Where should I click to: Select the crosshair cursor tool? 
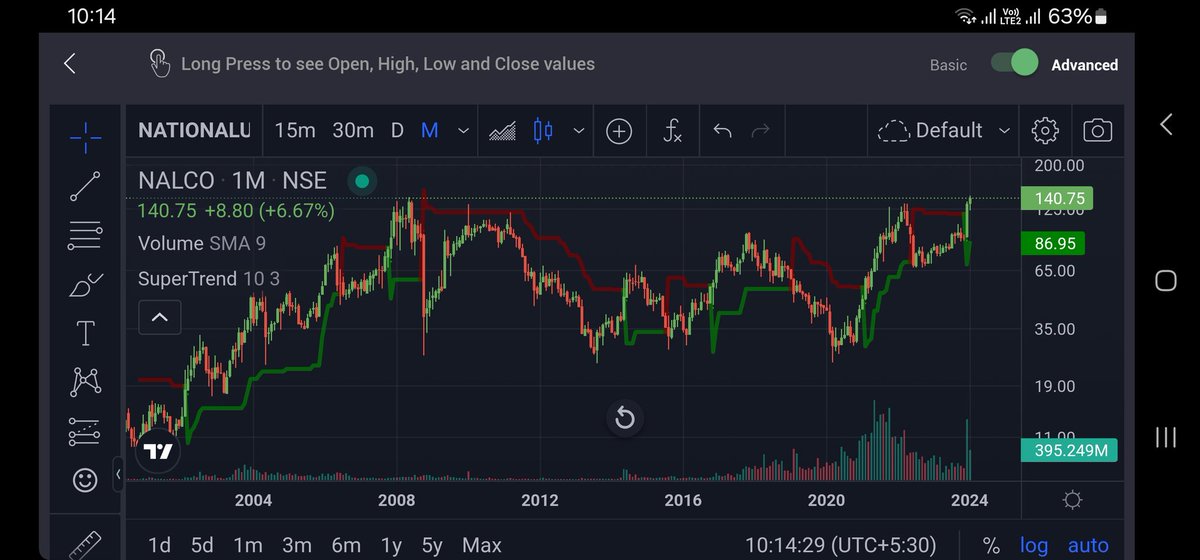[85, 137]
